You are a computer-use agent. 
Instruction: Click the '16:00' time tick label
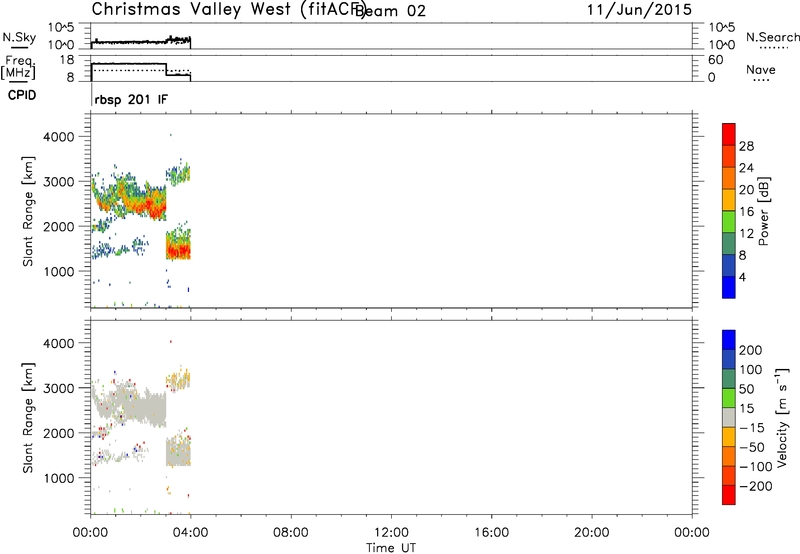coord(491,533)
